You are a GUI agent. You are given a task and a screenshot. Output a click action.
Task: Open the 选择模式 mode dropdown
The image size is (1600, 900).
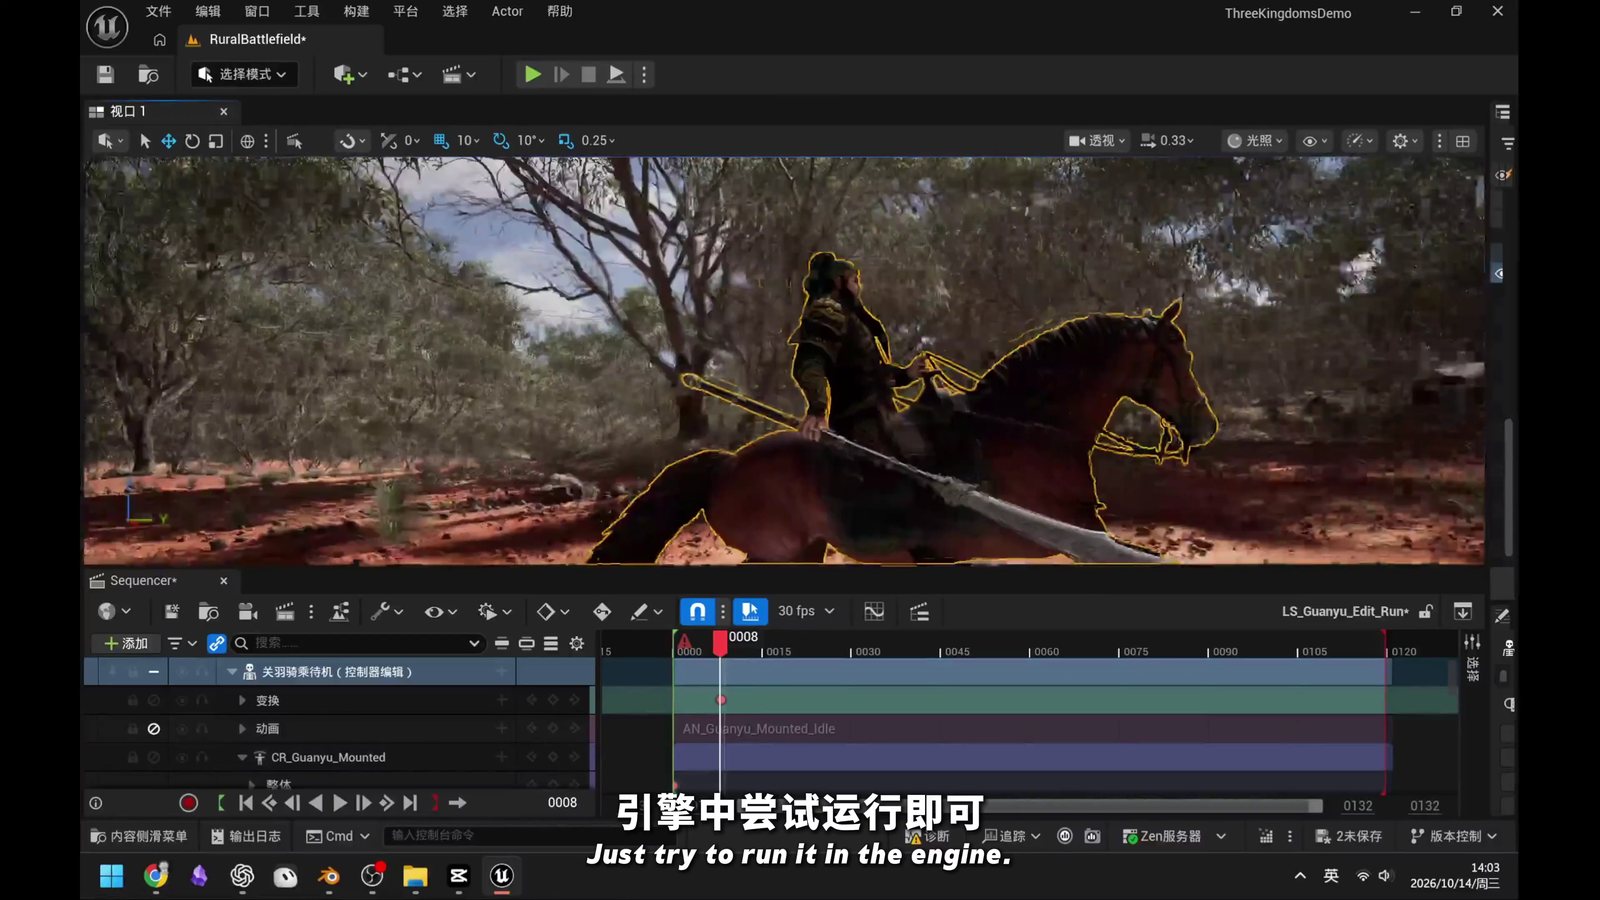tap(243, 74)
